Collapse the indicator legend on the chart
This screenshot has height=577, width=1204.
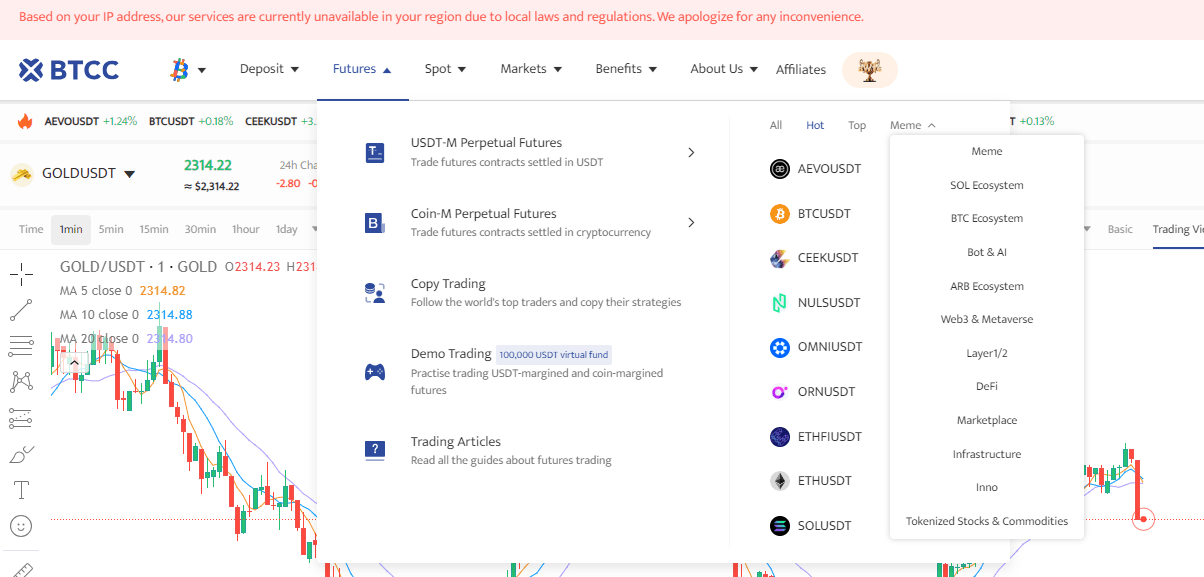[x=73, y=364]
